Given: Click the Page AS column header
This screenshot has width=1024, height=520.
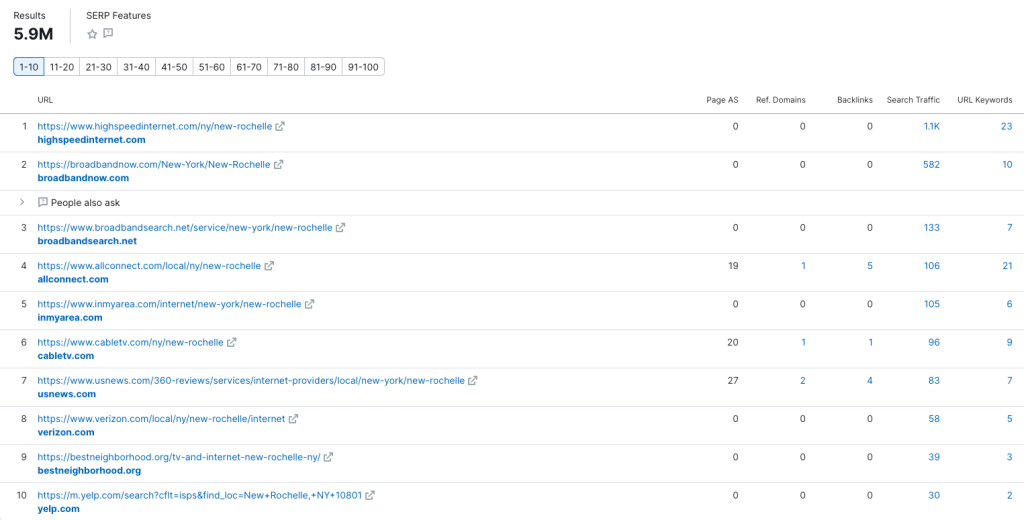Looking at the screenshot, I should pyautogui.click(x=722, y=100).
